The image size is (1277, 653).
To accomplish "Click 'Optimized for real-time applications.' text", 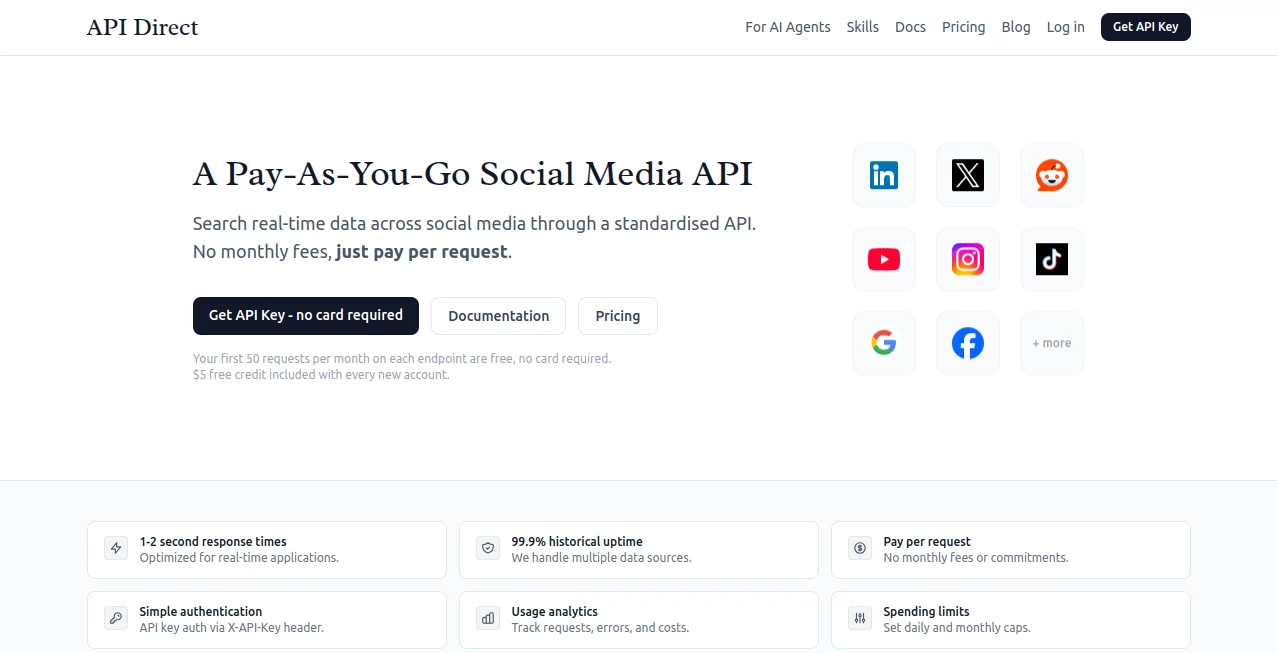I will point(239,558).
